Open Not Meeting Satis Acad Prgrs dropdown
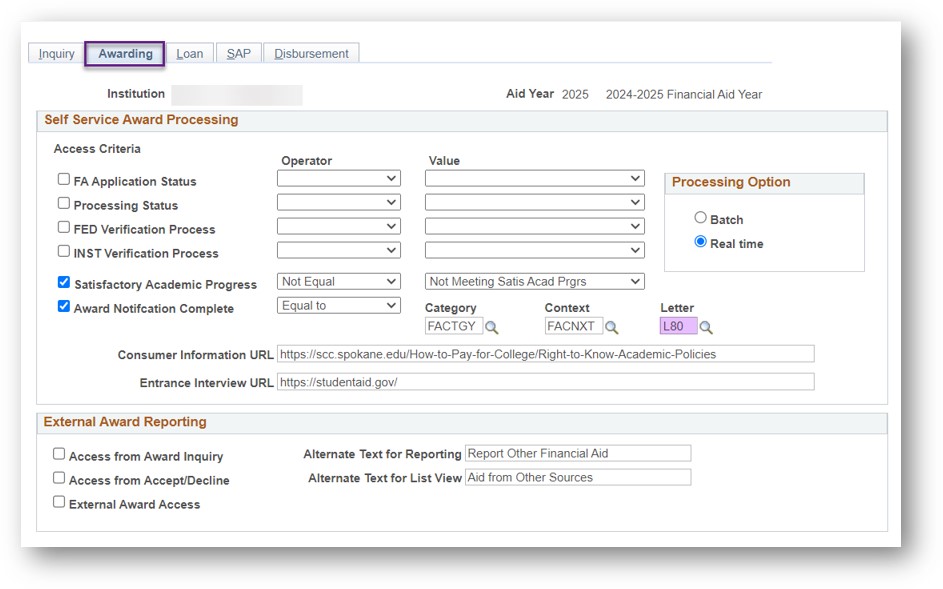Image resolution: width=943 pixels, height=589 pixels. pos(535,282)
